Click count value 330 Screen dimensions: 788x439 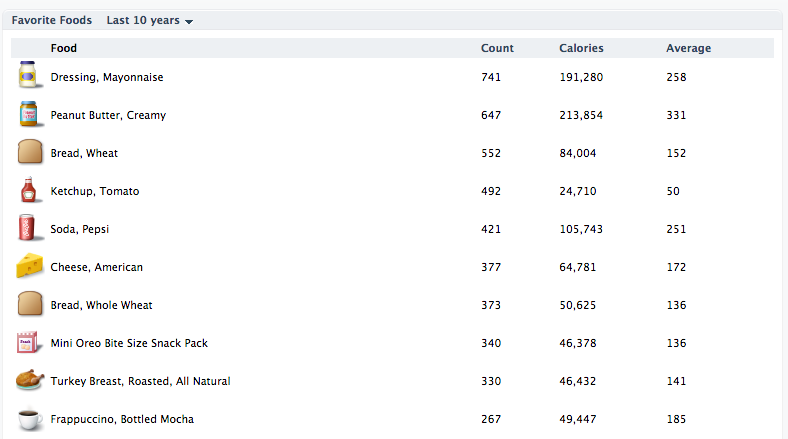click(x=491, y=381)
